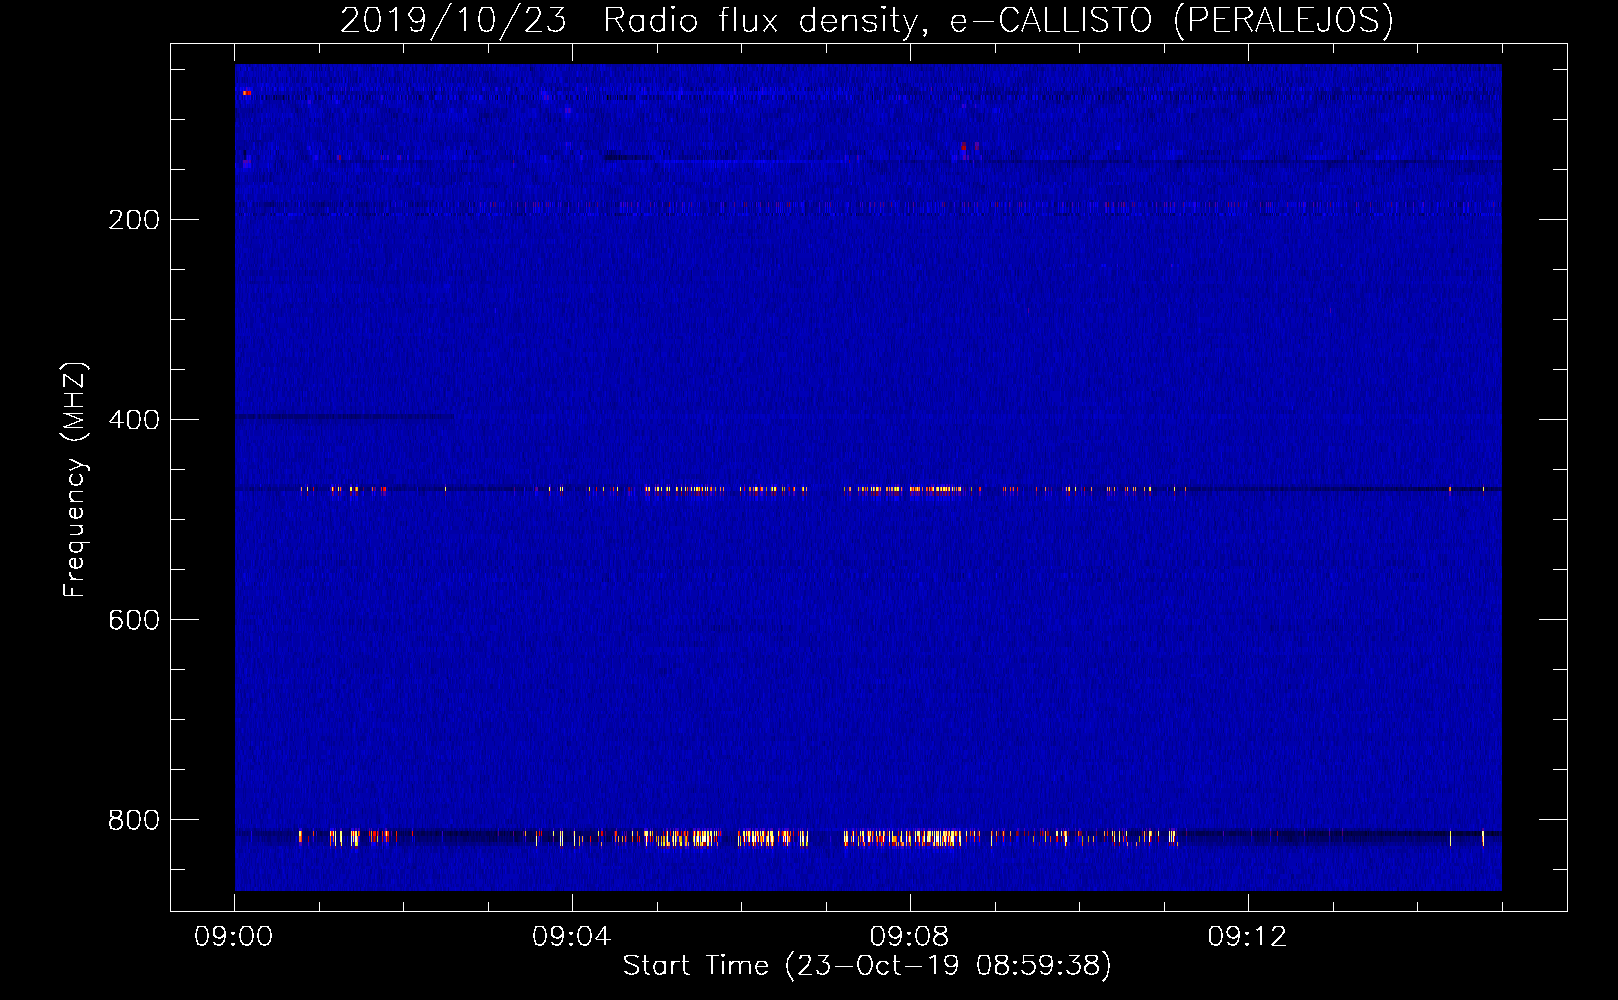Click the 09:12 time tick label

pyautogui.click(x=1248, y=937)
